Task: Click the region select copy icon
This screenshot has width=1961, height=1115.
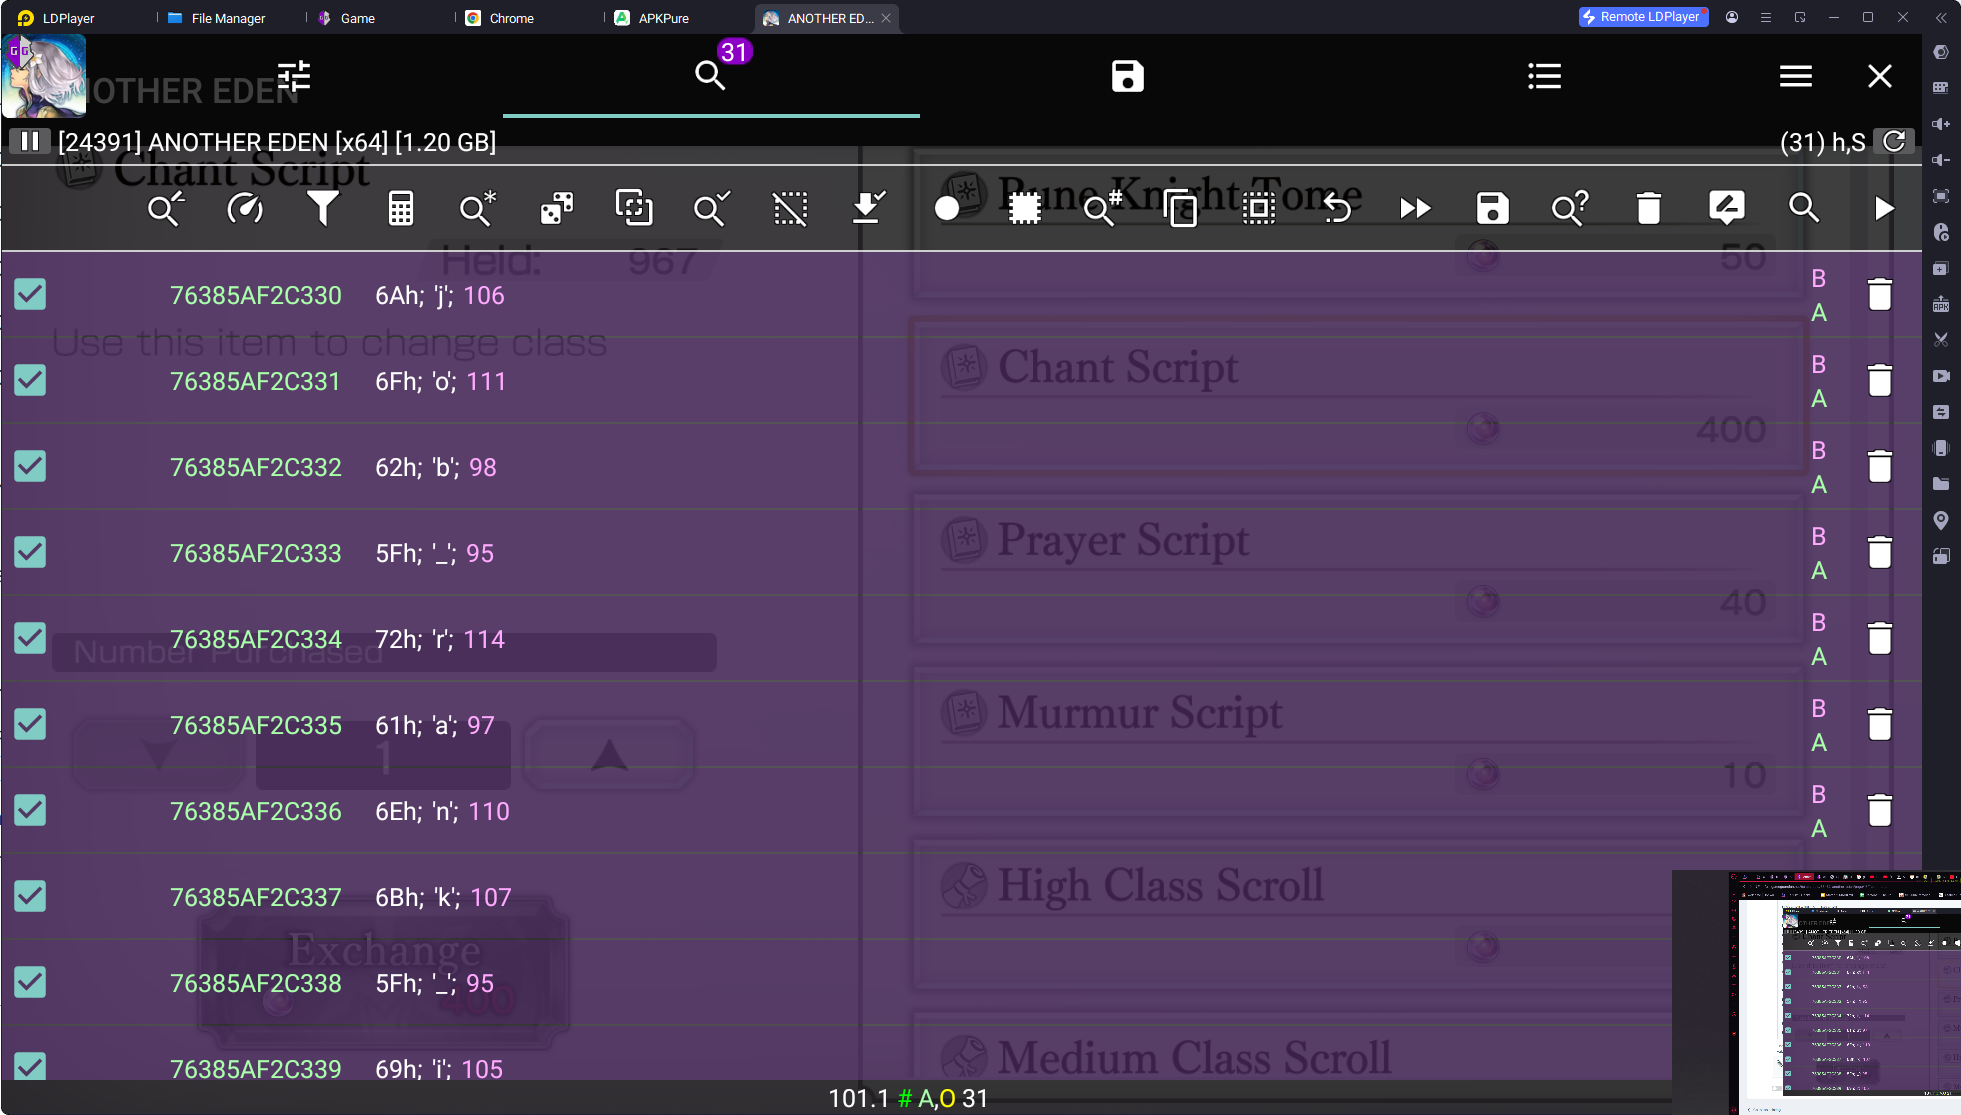Action: 634,208
